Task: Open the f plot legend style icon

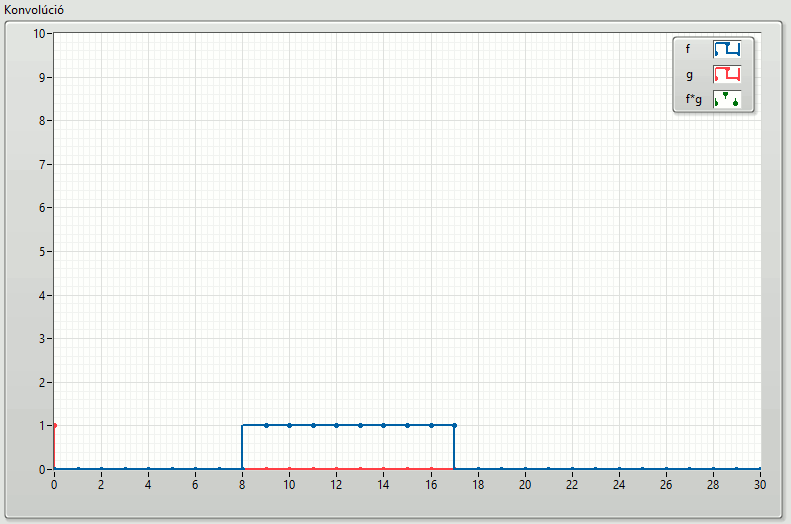Action: click(x=727, y=49)
